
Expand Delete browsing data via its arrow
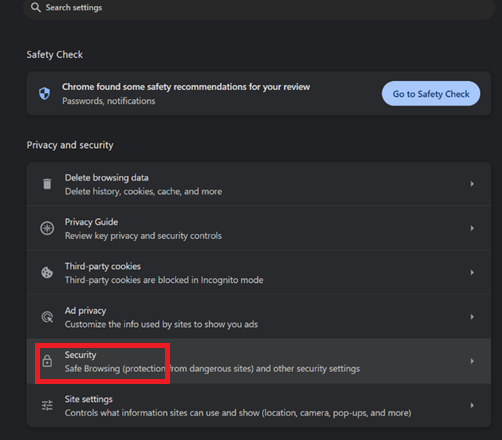click(x=472, y=184)
